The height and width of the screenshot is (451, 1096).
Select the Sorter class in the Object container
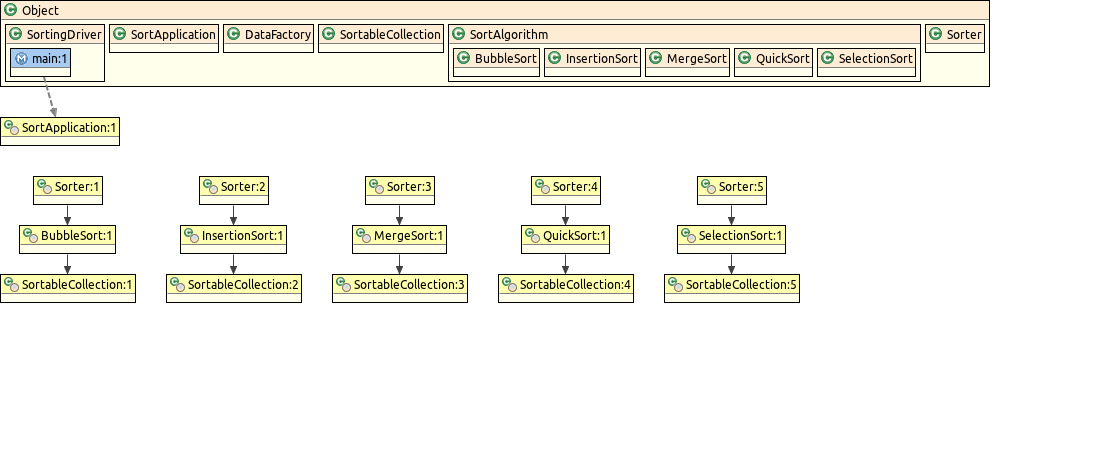[x=956, y=35]
